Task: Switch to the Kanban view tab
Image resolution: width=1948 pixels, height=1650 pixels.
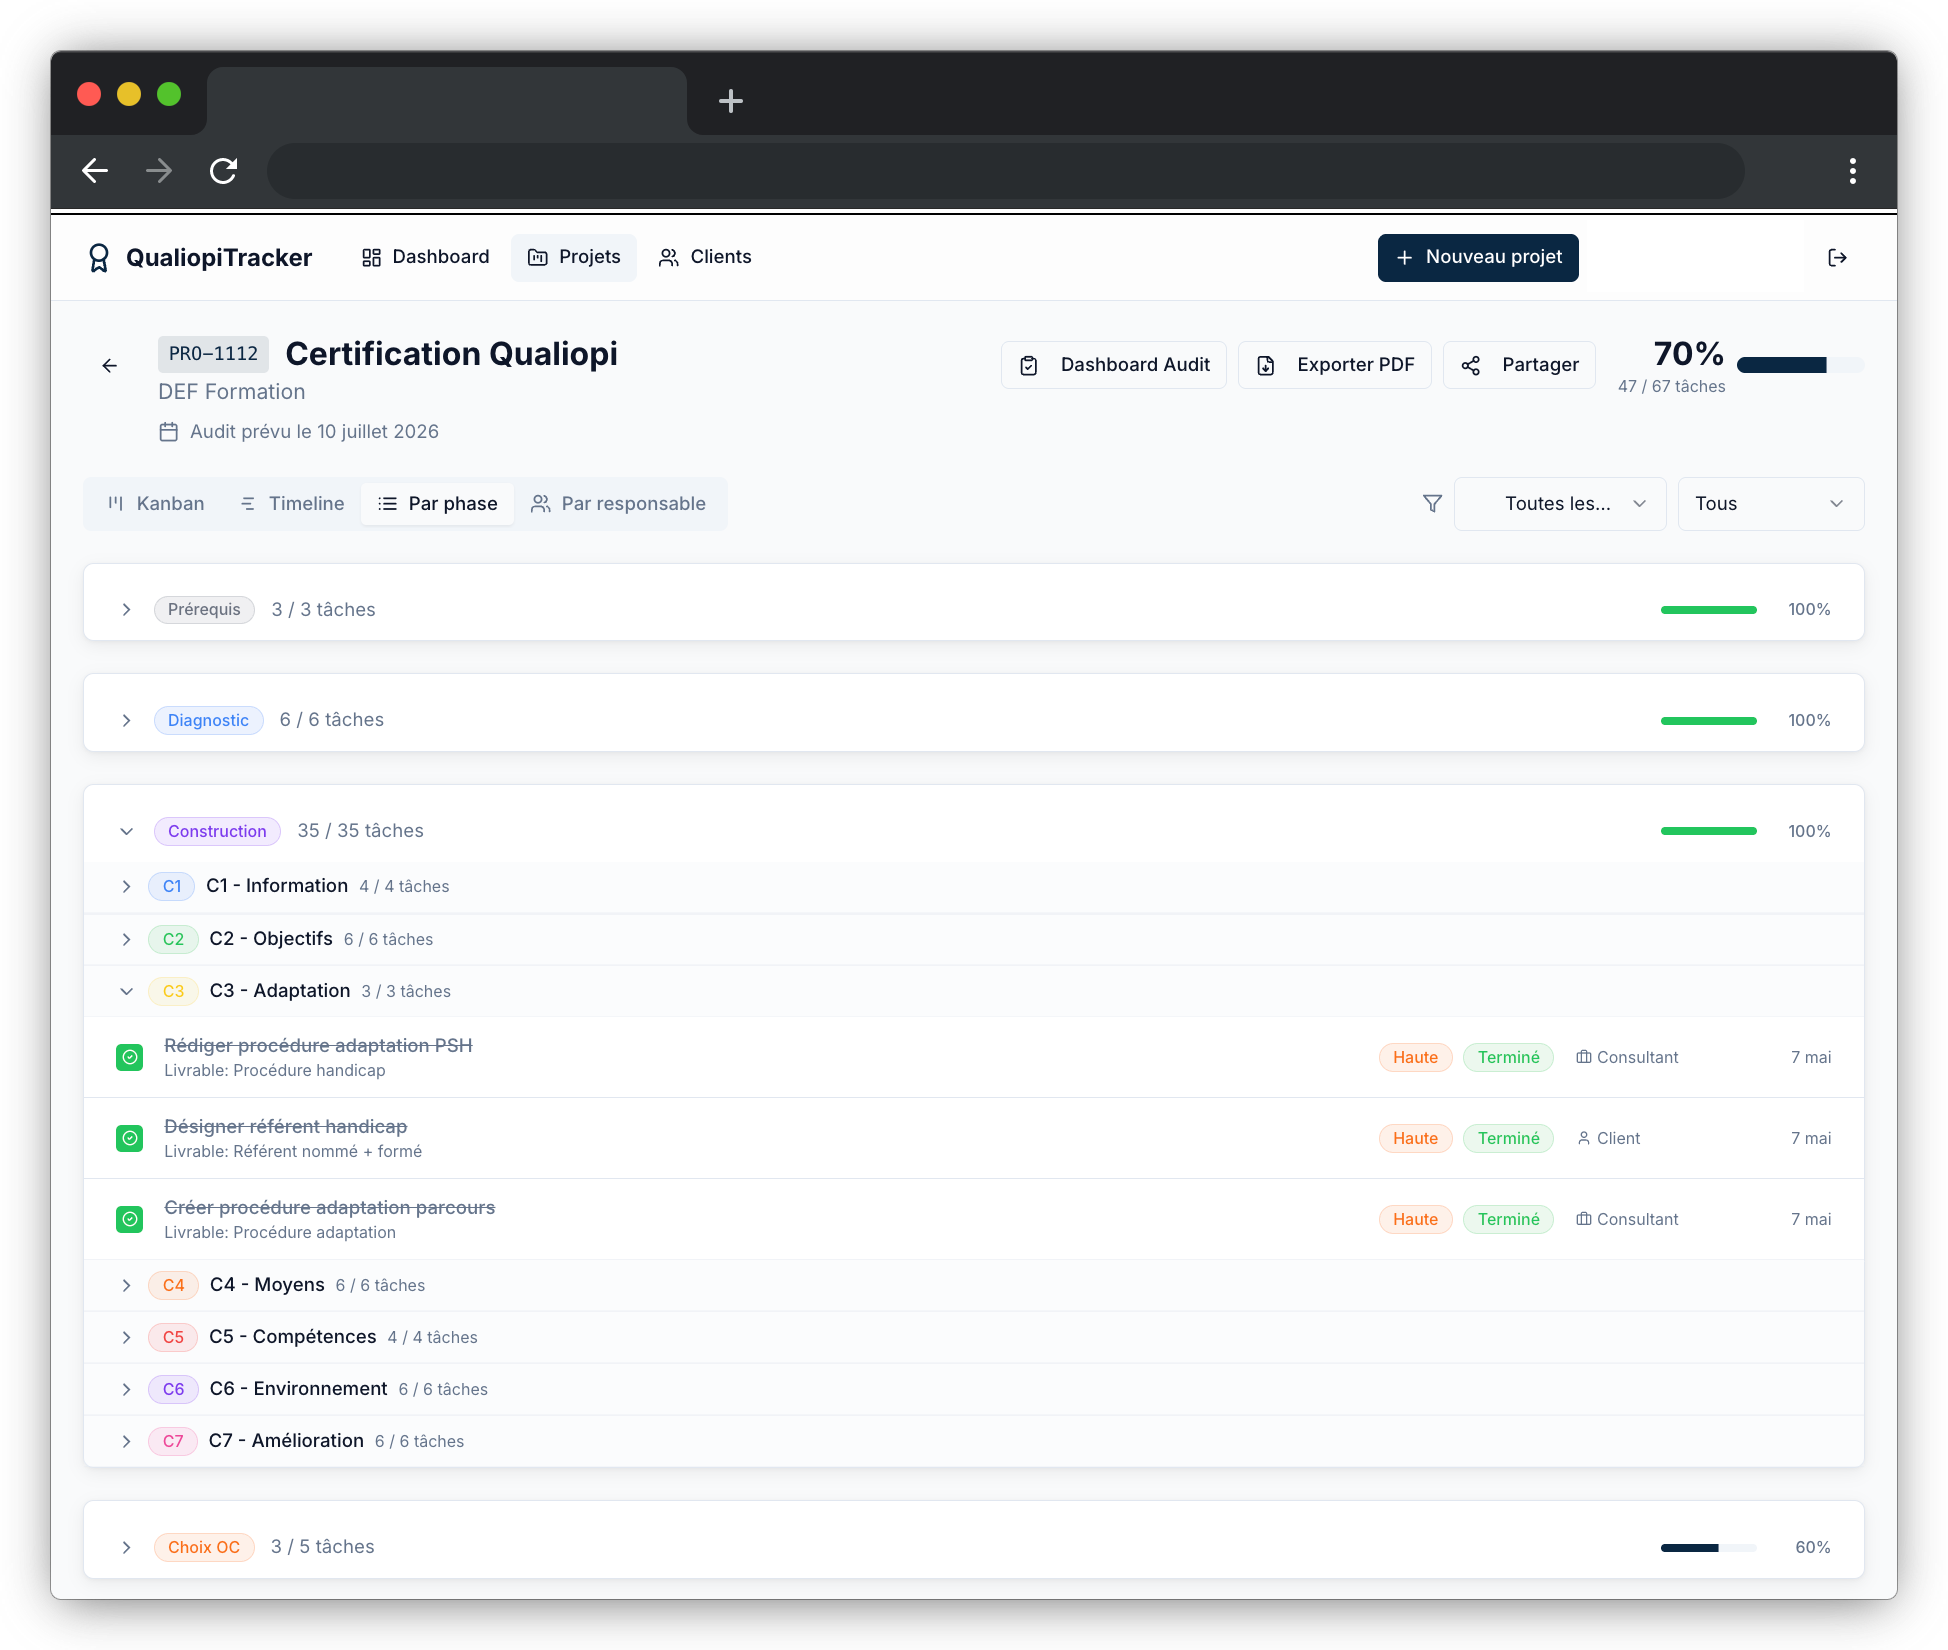Action: (x=156, y=504)
